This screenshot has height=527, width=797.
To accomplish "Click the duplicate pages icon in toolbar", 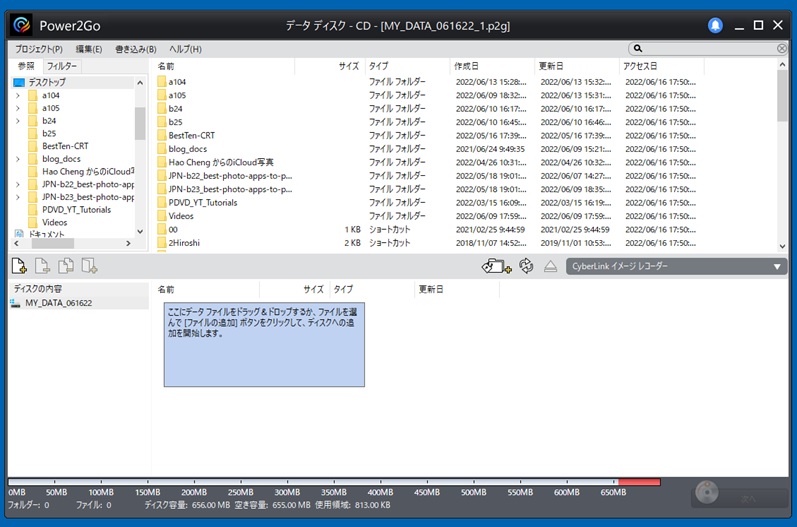I will pos(66,266).
